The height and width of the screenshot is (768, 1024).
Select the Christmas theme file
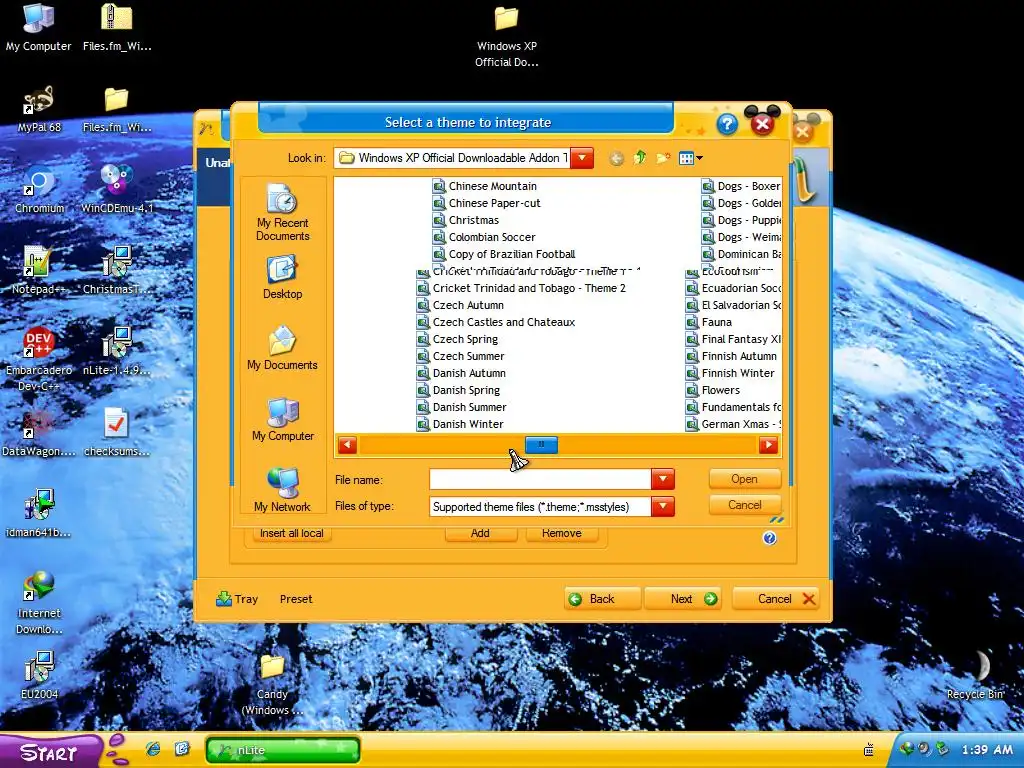tap(466, 220)
